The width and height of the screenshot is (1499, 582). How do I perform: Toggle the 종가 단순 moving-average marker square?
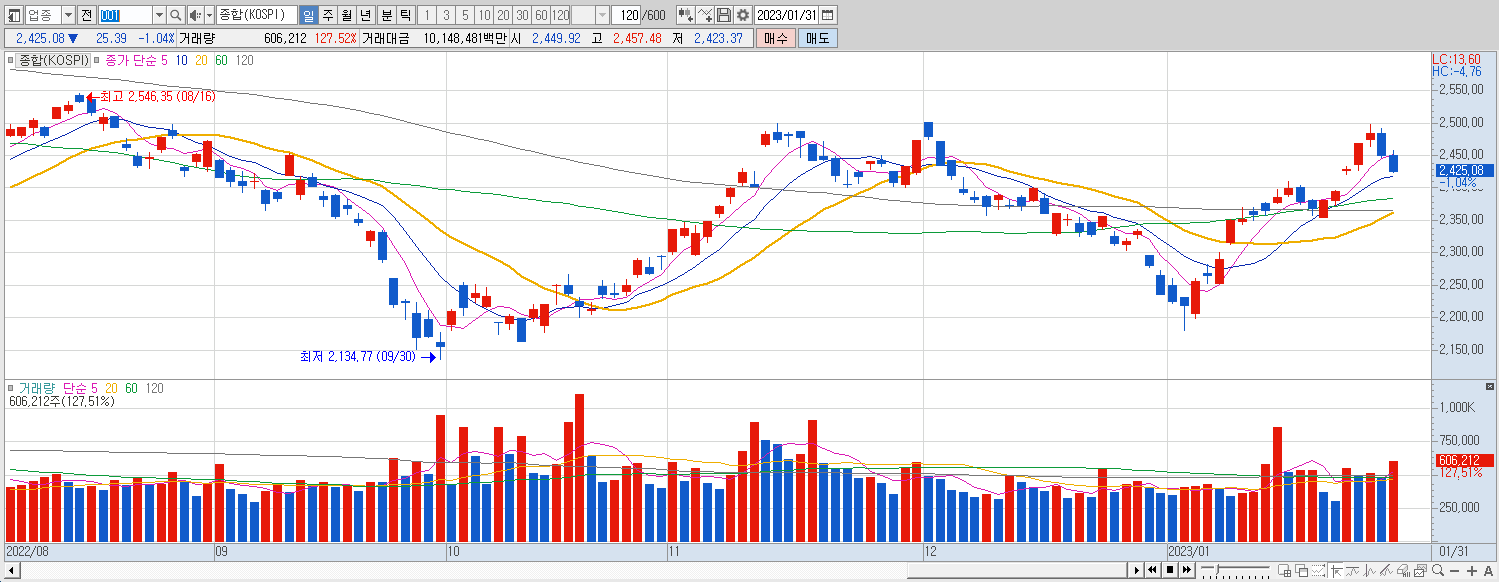(x=98, y=60)
